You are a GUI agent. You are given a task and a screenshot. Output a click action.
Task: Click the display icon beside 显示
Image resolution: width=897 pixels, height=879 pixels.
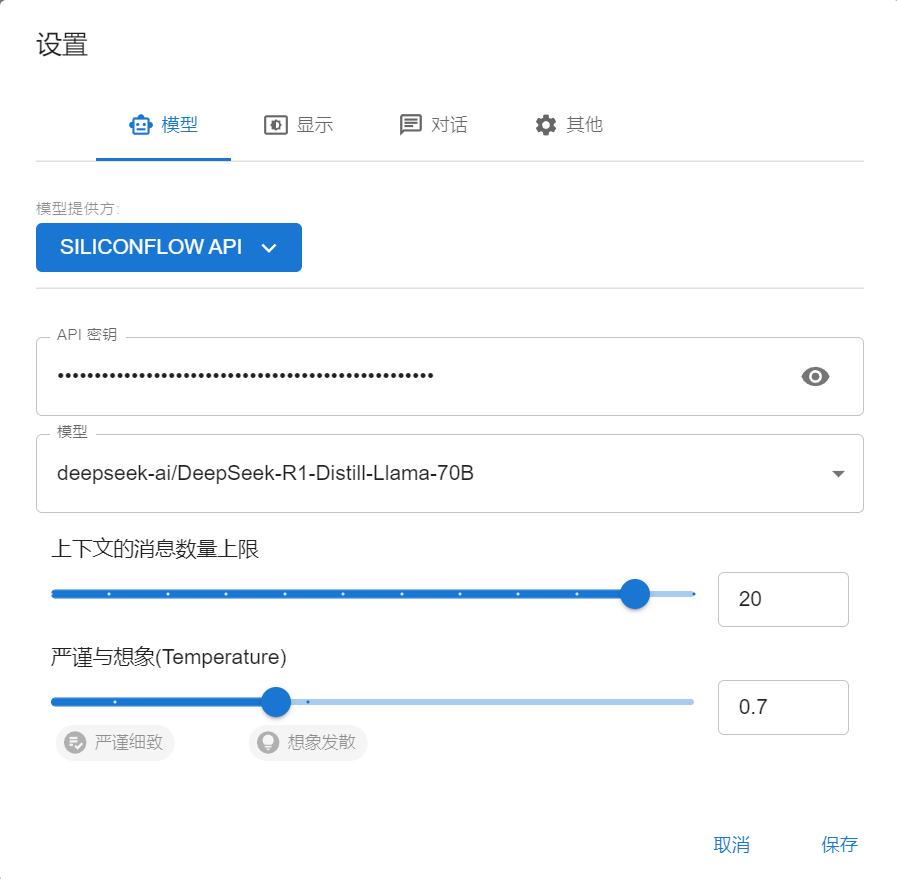coord(276,125)
